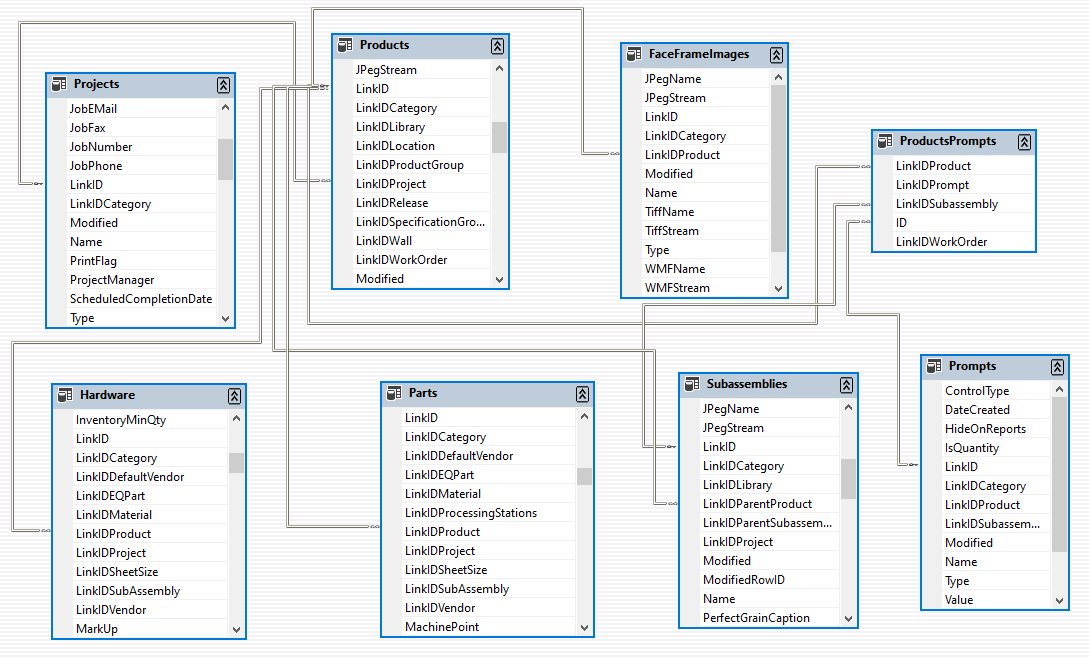This screenshot has height=659, width=1089.
Task: Collapse the Projects table
Action: coord(225,84)
